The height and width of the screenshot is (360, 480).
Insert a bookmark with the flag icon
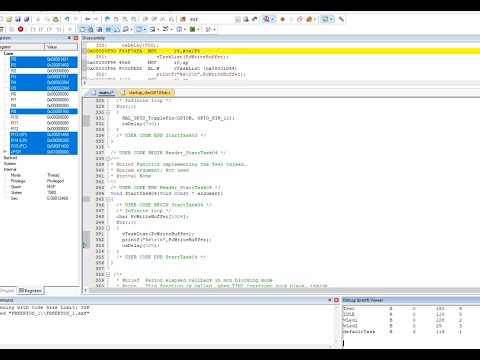107,19
